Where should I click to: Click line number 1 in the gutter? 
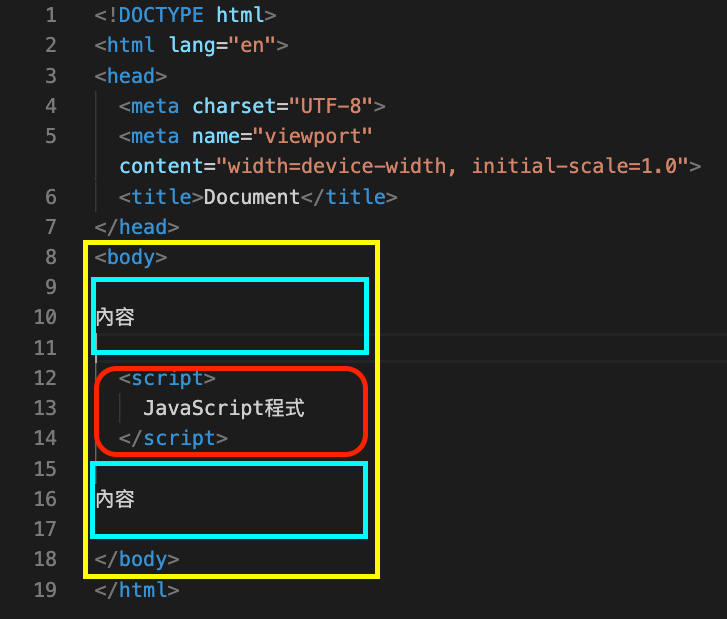click(51, 15)
